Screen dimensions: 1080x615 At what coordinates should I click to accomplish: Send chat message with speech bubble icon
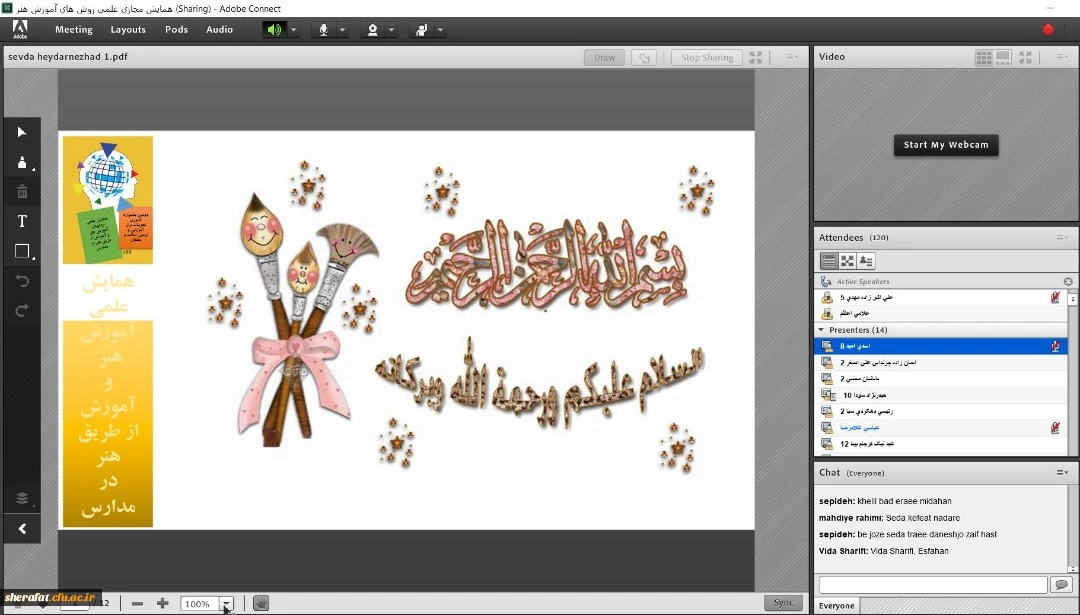click(x=1061, y=584)
